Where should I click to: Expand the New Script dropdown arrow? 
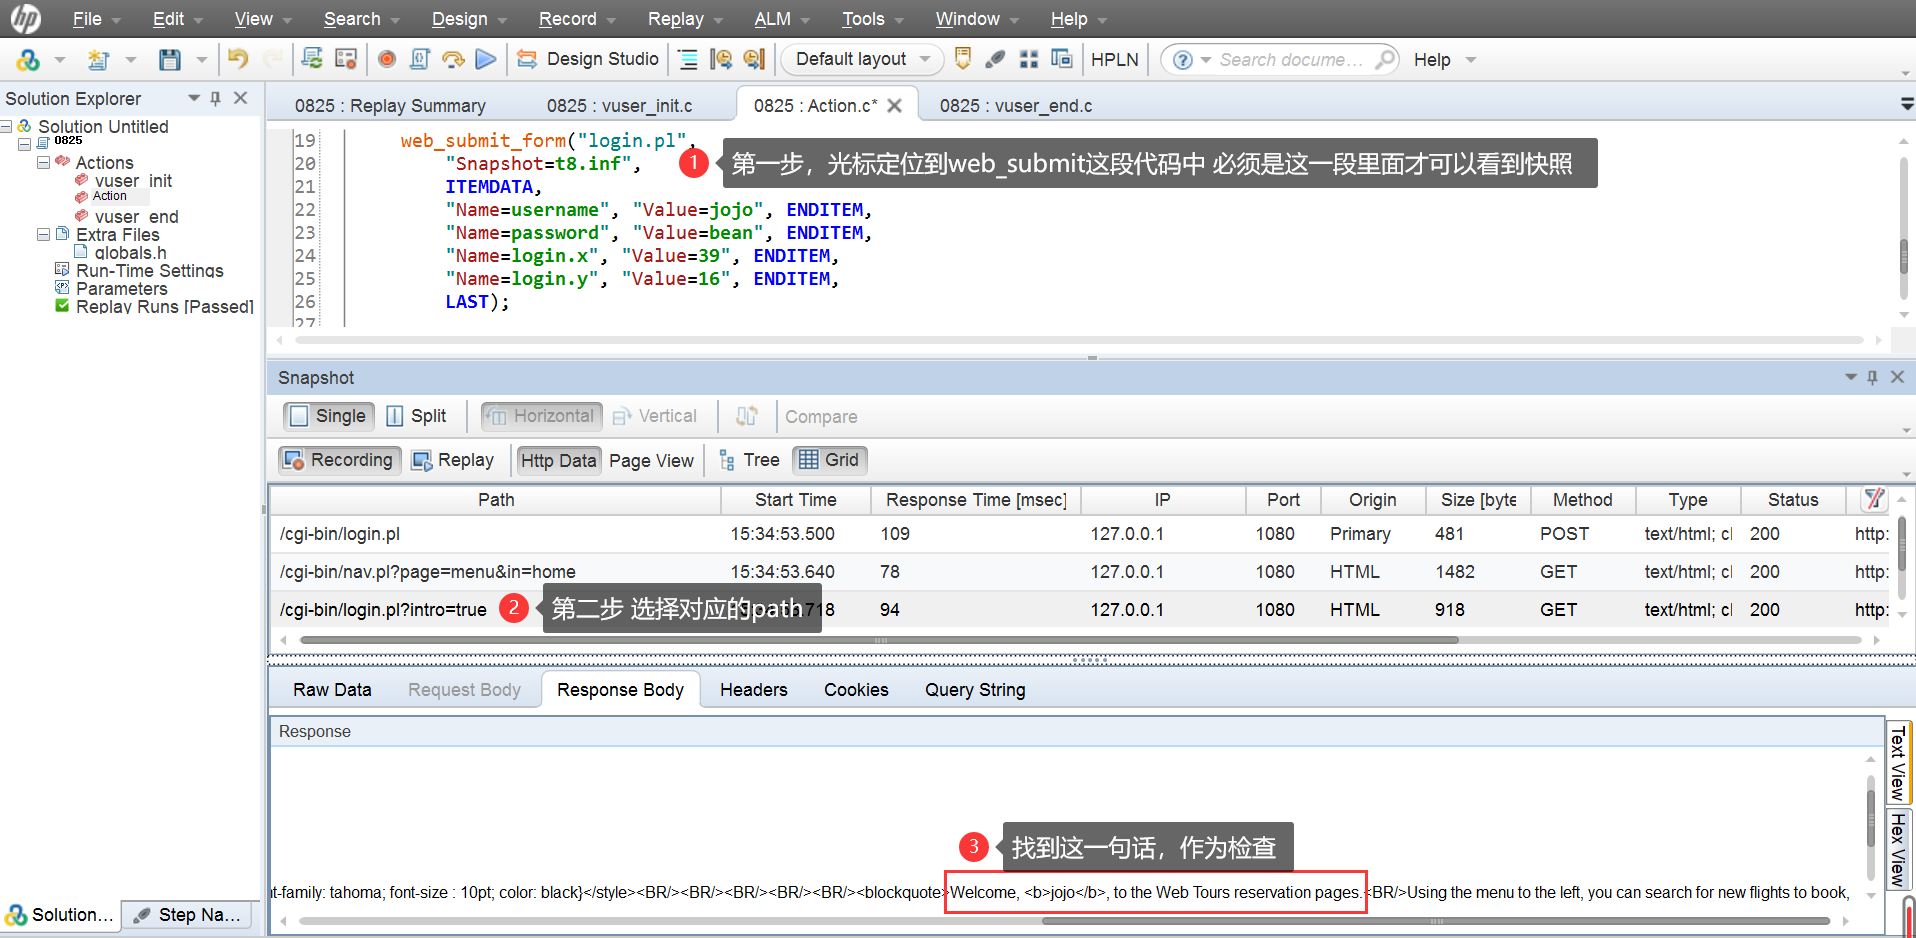coord(130,60)
